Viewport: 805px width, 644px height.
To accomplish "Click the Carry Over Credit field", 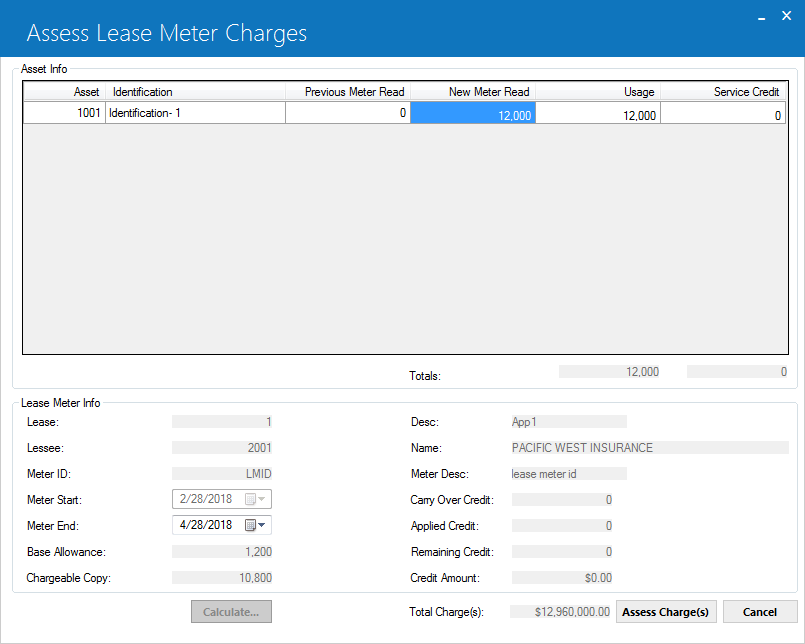I will pyautogui.click(x=562, y=500).
